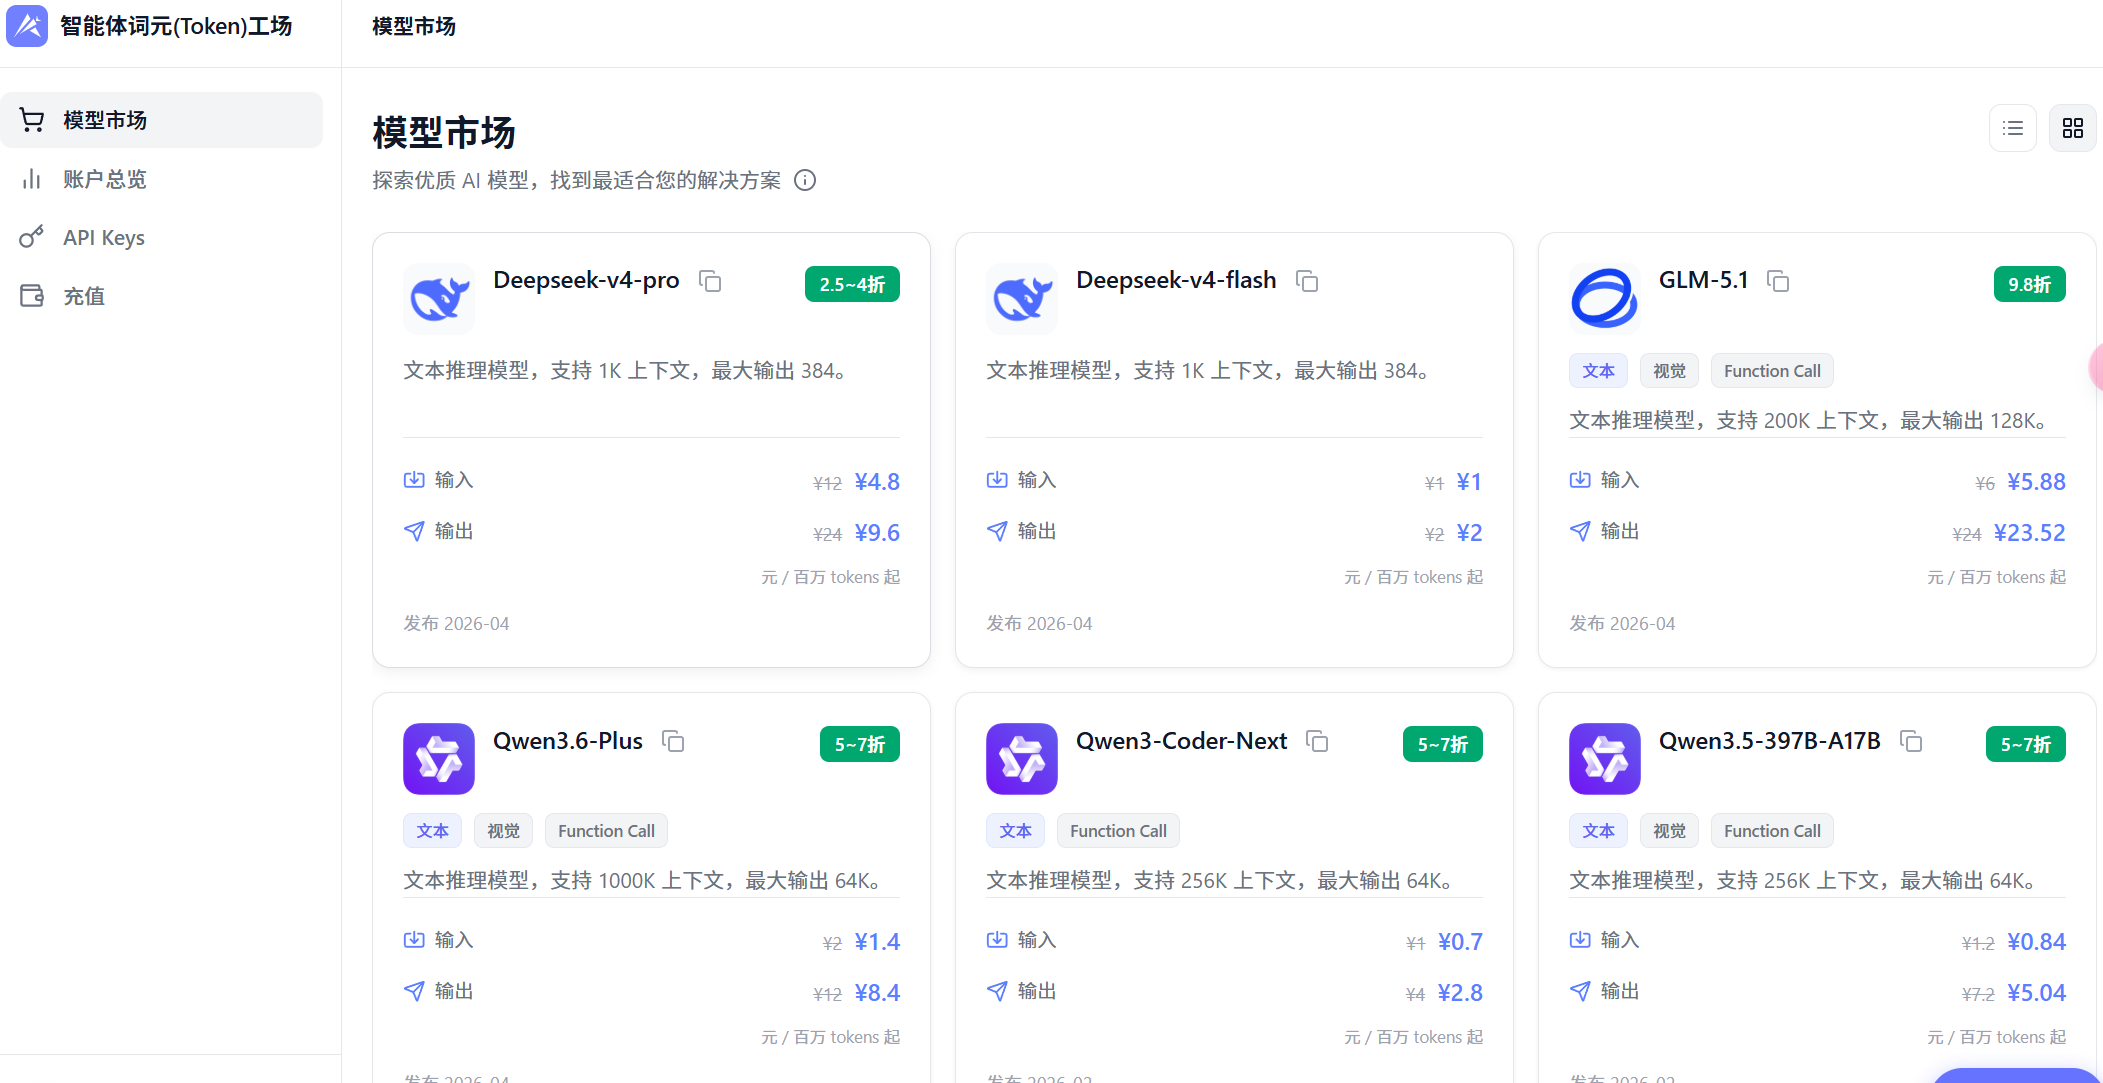Click the GLM-5.1 input arrow icon
Image resolution: width=2103 pixels, height=1083 pixels.
coord(1580,480)
